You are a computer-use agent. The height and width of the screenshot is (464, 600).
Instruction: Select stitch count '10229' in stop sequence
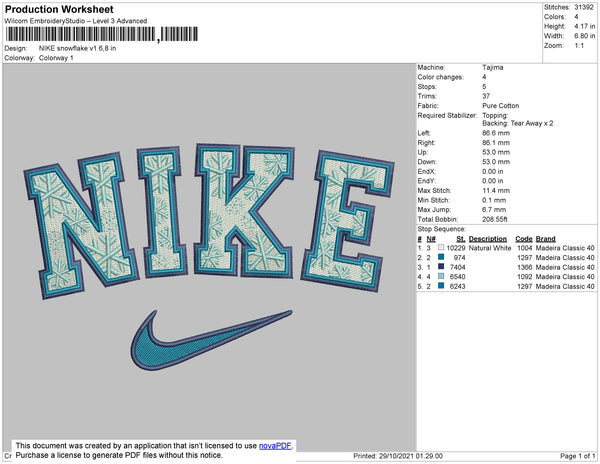tap(456, 248)
